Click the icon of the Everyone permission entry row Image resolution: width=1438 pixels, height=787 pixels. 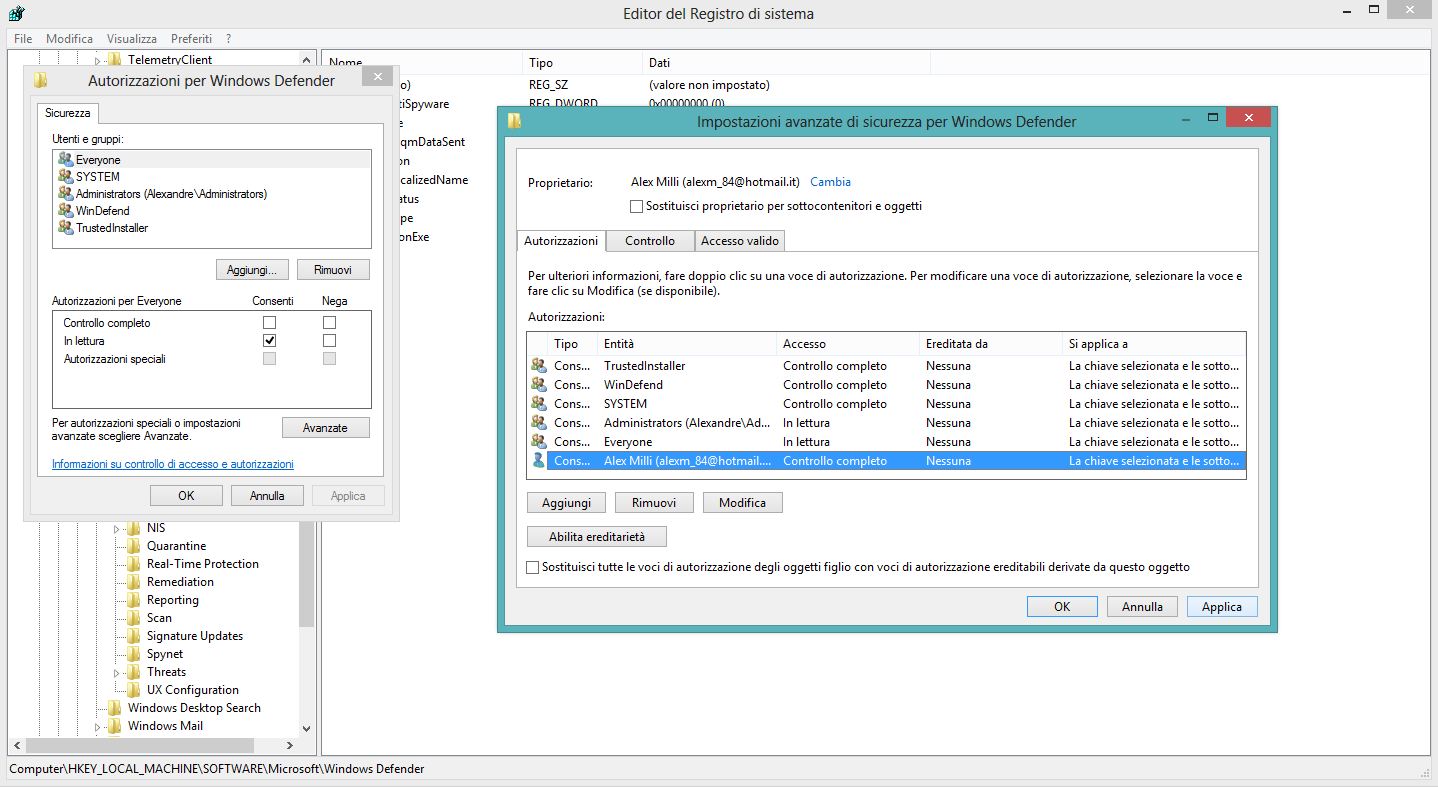point(539,442)
